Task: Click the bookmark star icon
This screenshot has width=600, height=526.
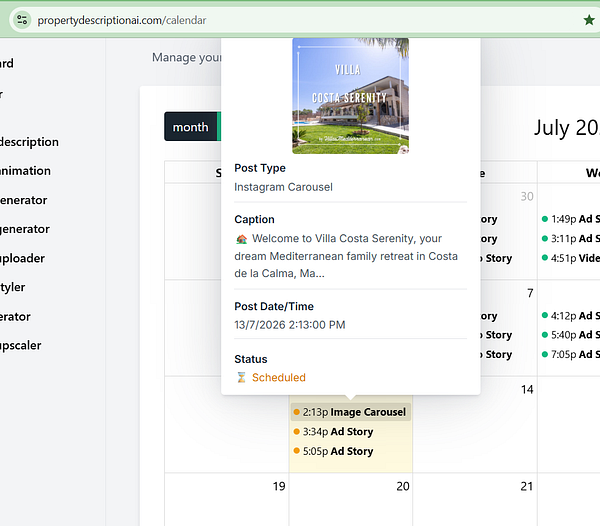Action: pyautogui.click(x=589, y=20)
